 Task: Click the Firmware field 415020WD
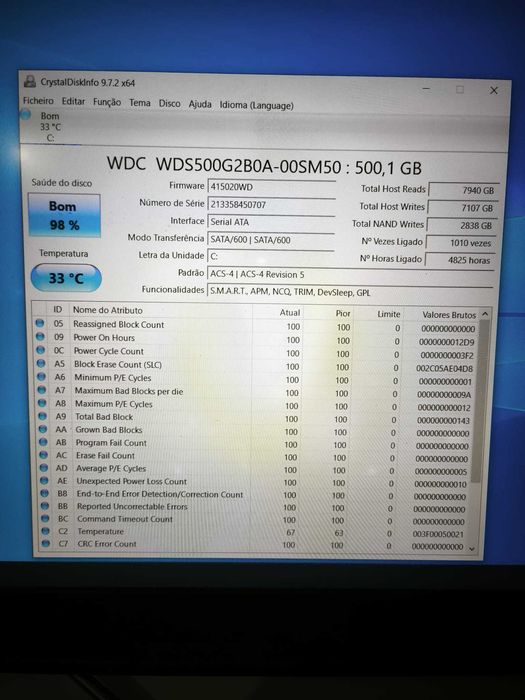point(271,187)
